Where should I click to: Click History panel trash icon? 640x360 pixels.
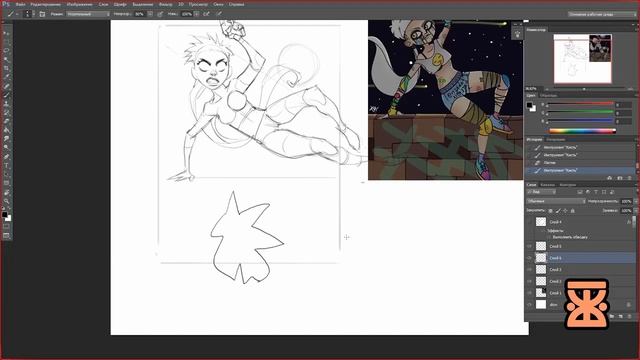pos(629,178)
